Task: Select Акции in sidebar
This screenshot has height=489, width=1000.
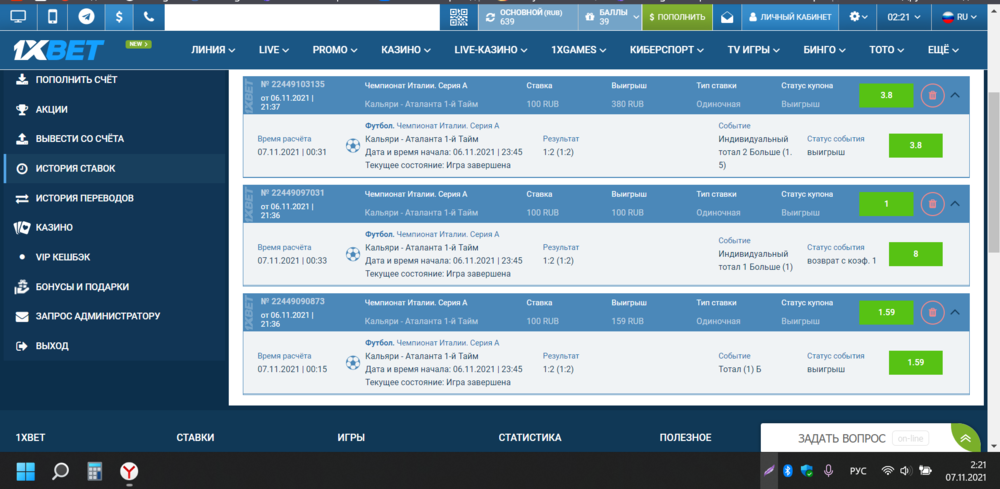Action: tap(114, 110)
